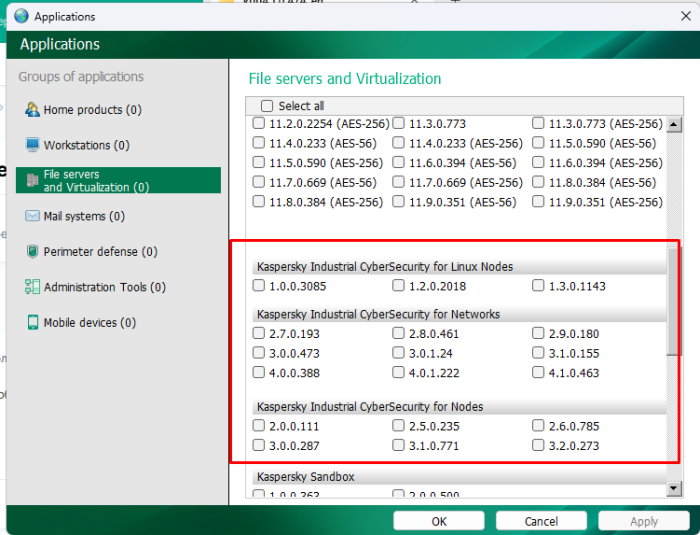Select Linux Nodes version 1.0.0.3085
This screenshot has width=700, height=535.
click(x=258, y=286)
